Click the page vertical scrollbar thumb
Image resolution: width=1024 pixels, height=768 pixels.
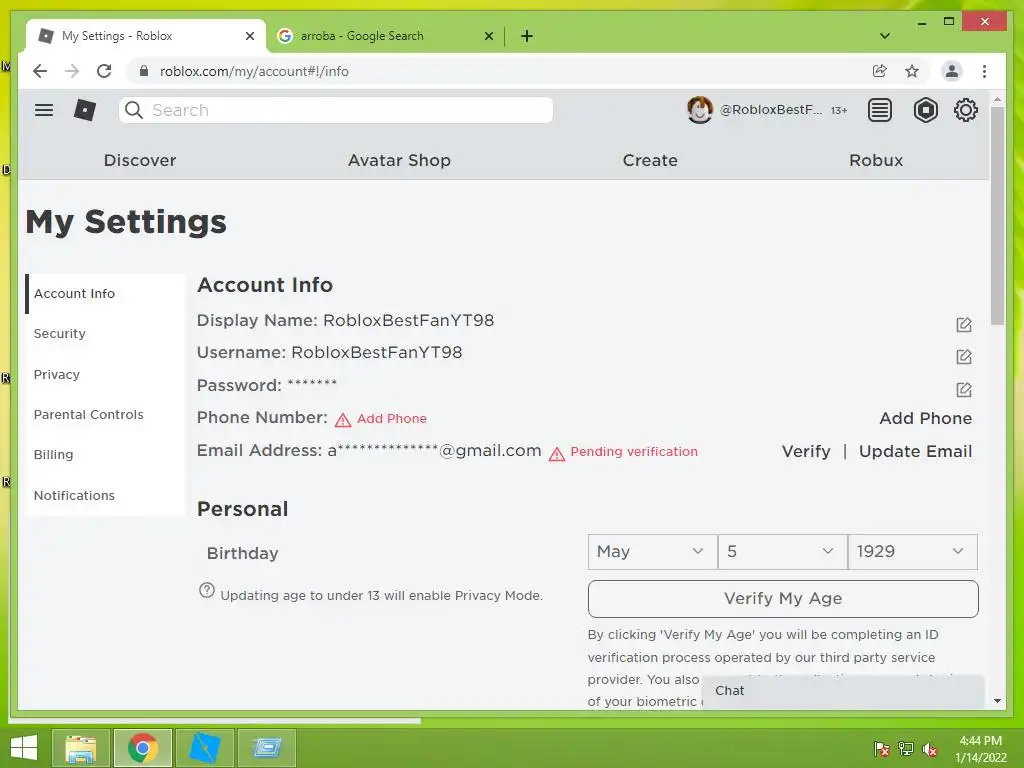coord(997,216)
